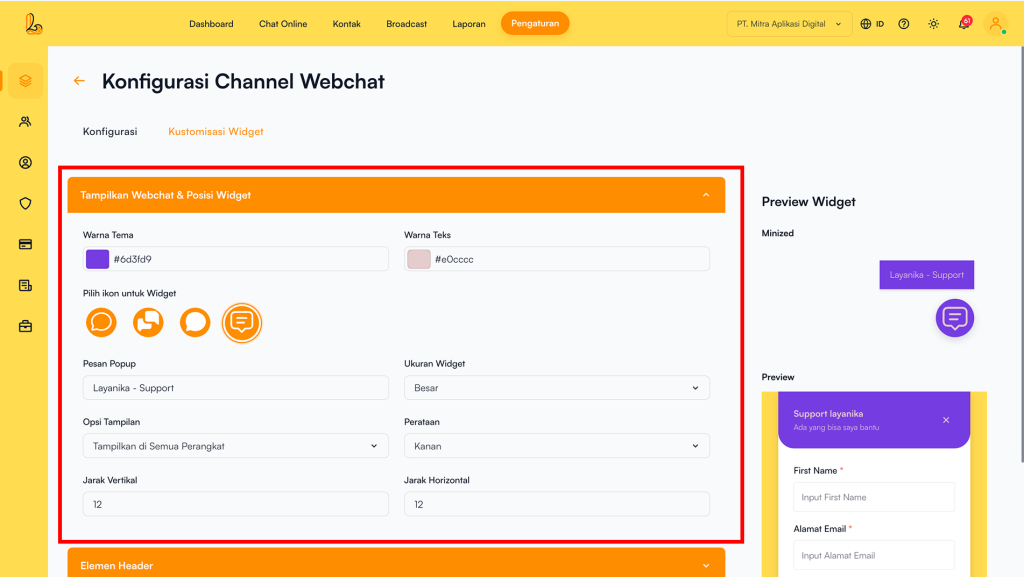Toggle the light/dark theme sun icon
1024x577 pixels.
(x=933, y=24)
